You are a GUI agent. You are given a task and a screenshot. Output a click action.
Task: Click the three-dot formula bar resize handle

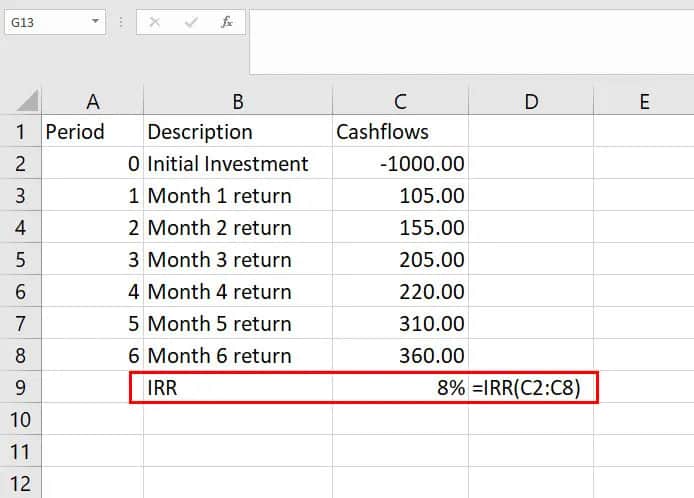click(x=121, y=21)
